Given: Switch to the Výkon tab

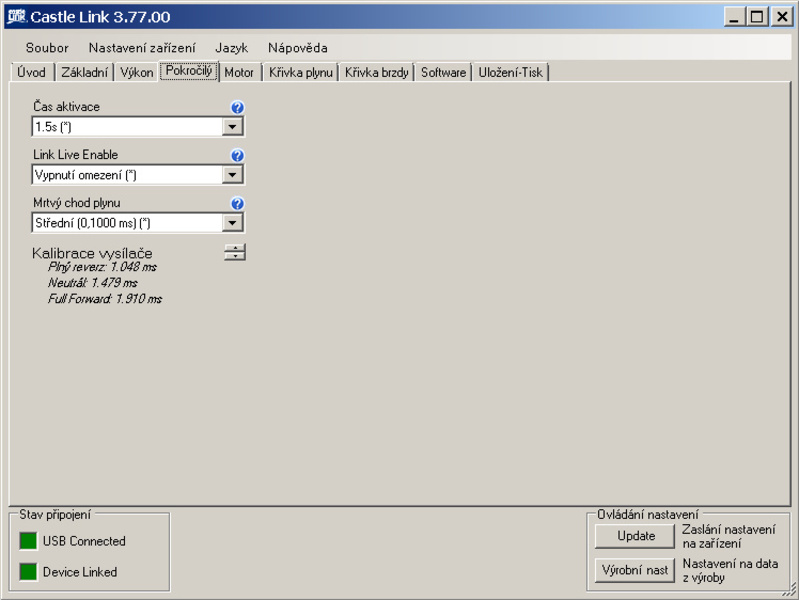Looking at the screenshot, I should pyautogui.click(x=137, y=72).
